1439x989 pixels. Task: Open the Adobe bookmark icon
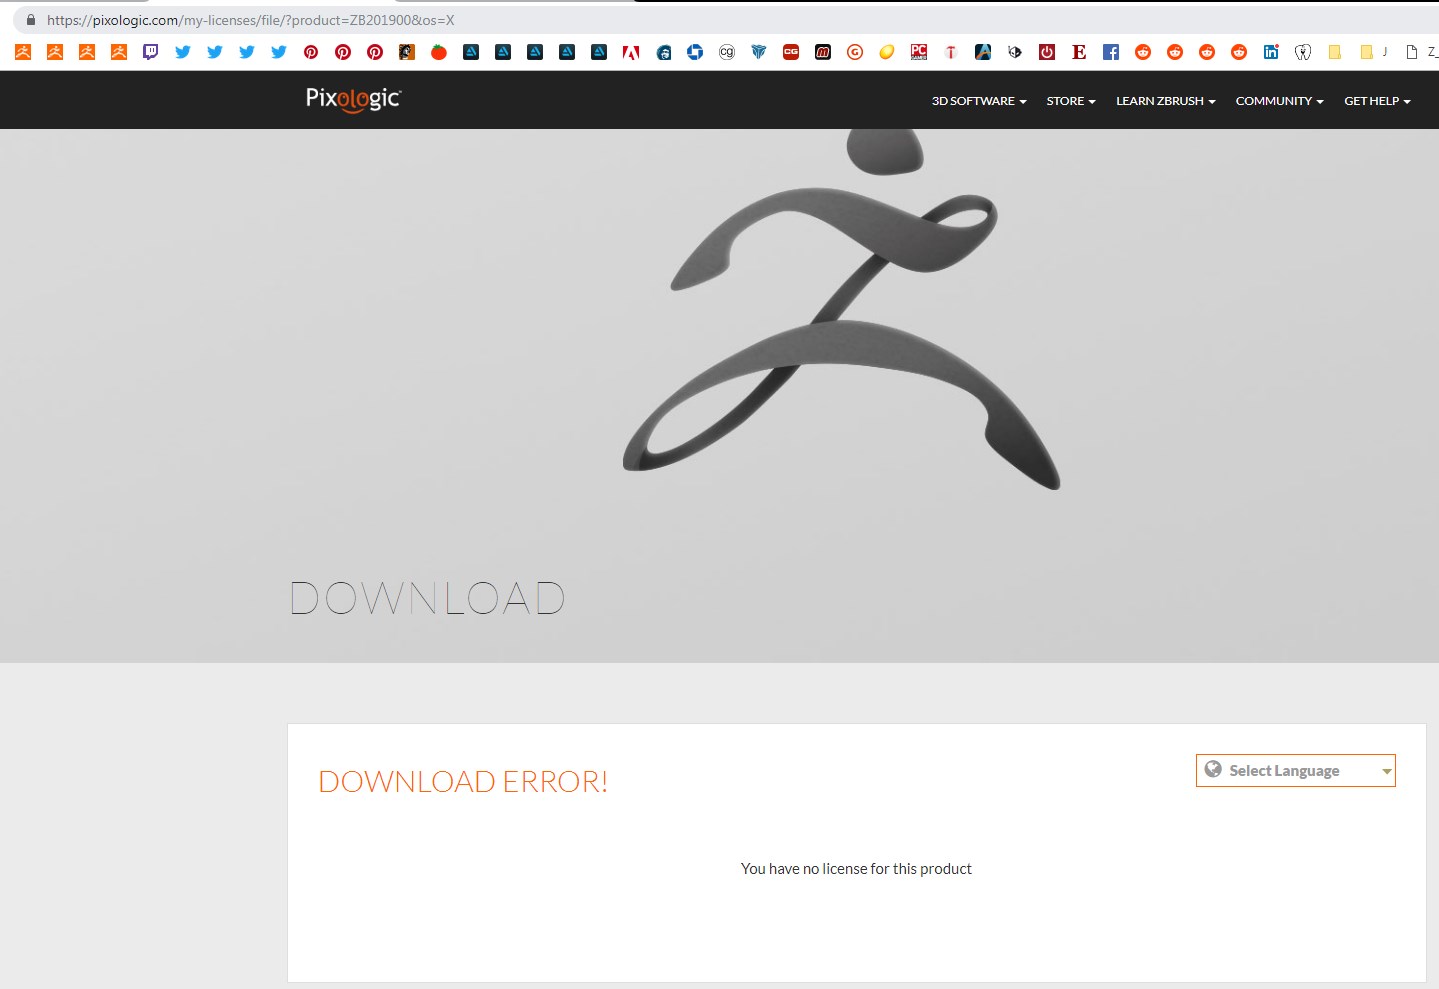(631, 52)
